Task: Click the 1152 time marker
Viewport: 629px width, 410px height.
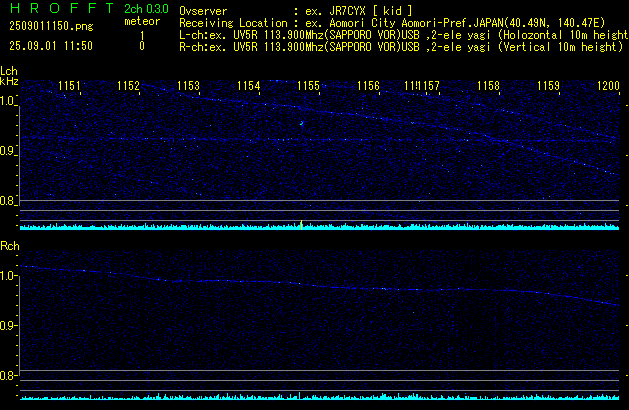Action: pos(128,86)
